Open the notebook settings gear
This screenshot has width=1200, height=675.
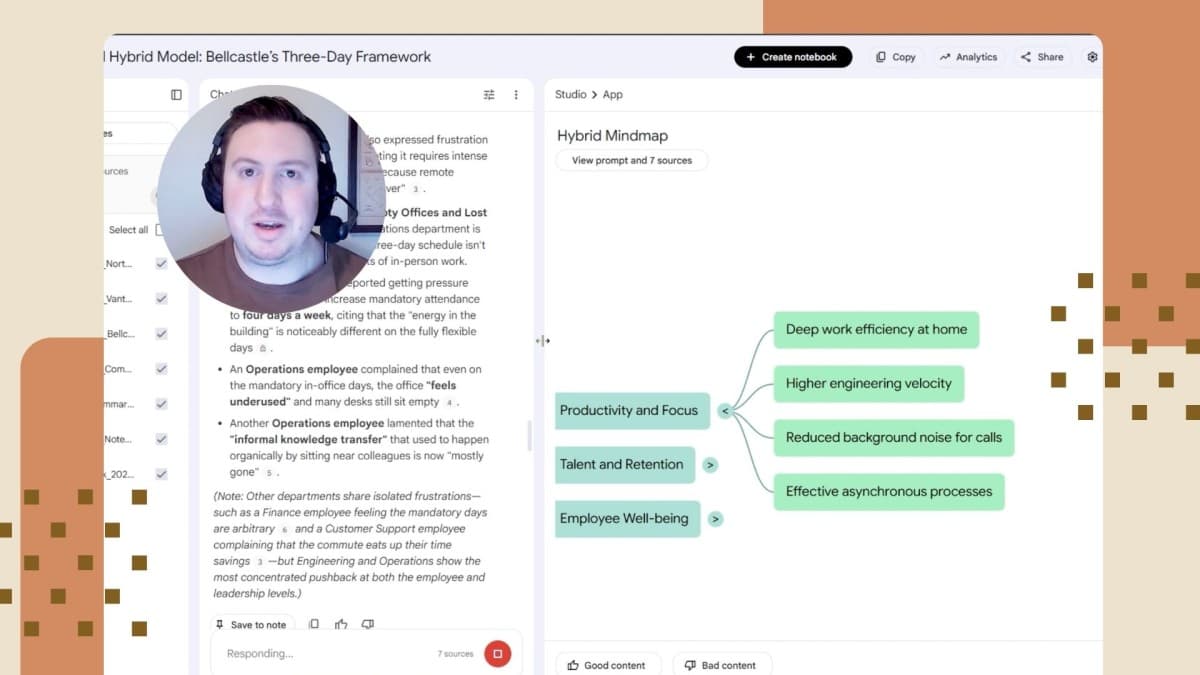tap(1092, 57)
